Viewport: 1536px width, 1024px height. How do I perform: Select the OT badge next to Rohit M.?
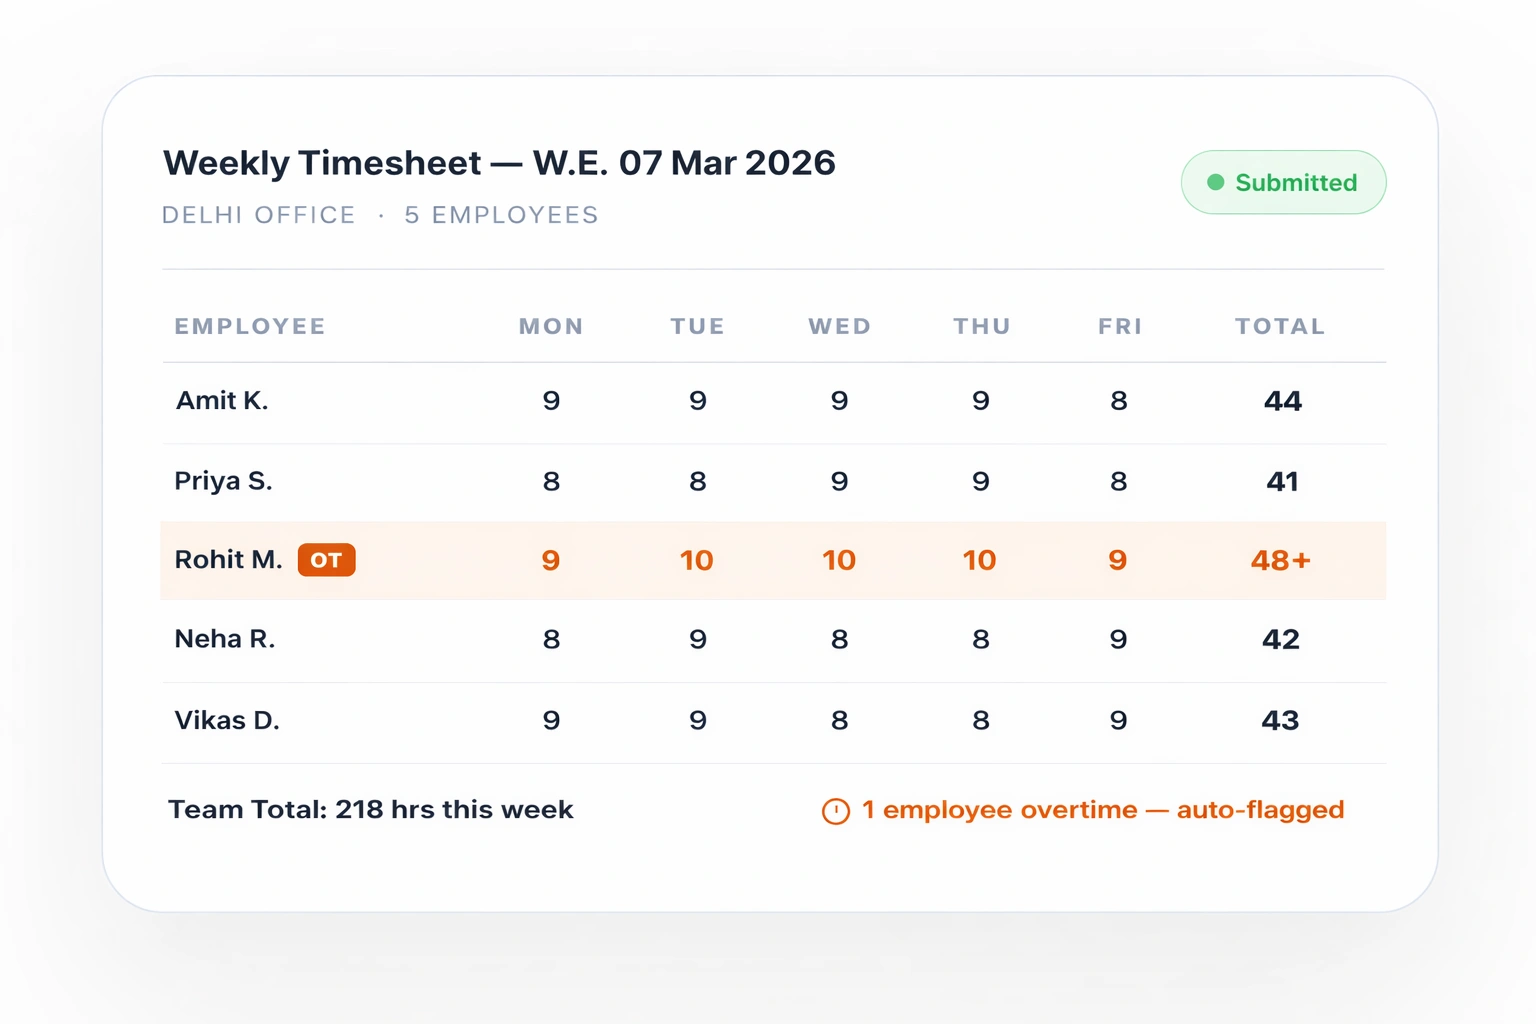326,560
